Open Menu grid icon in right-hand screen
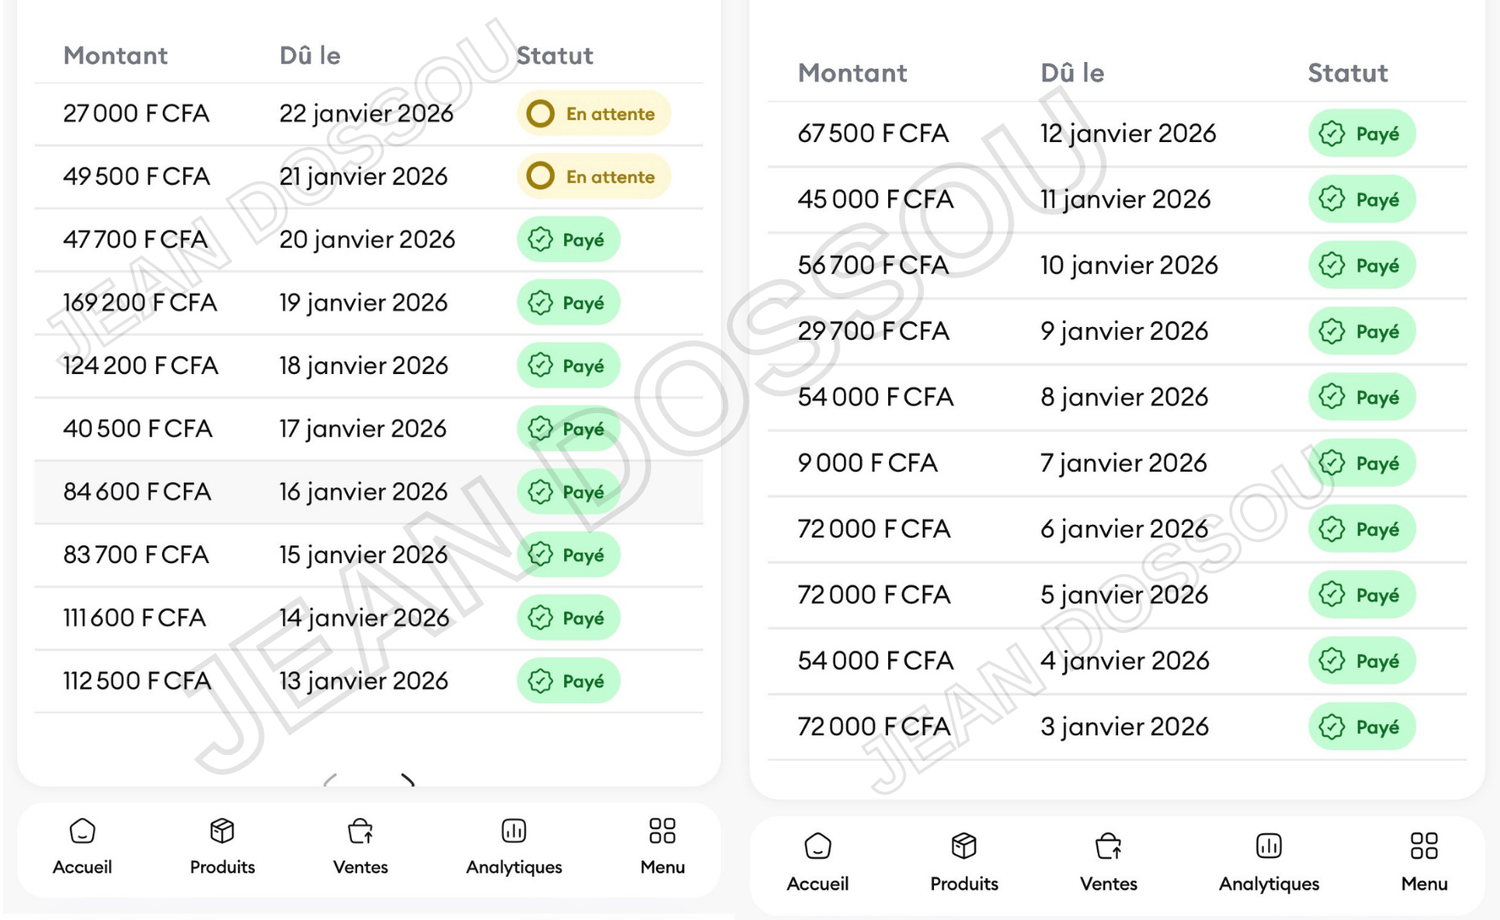1500x920 pixels. [1424, 846]
